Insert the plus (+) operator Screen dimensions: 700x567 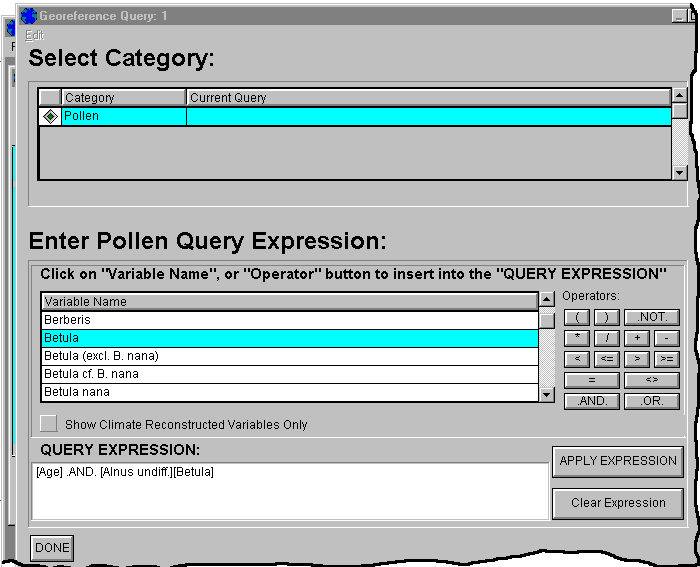tap(637, 338)
